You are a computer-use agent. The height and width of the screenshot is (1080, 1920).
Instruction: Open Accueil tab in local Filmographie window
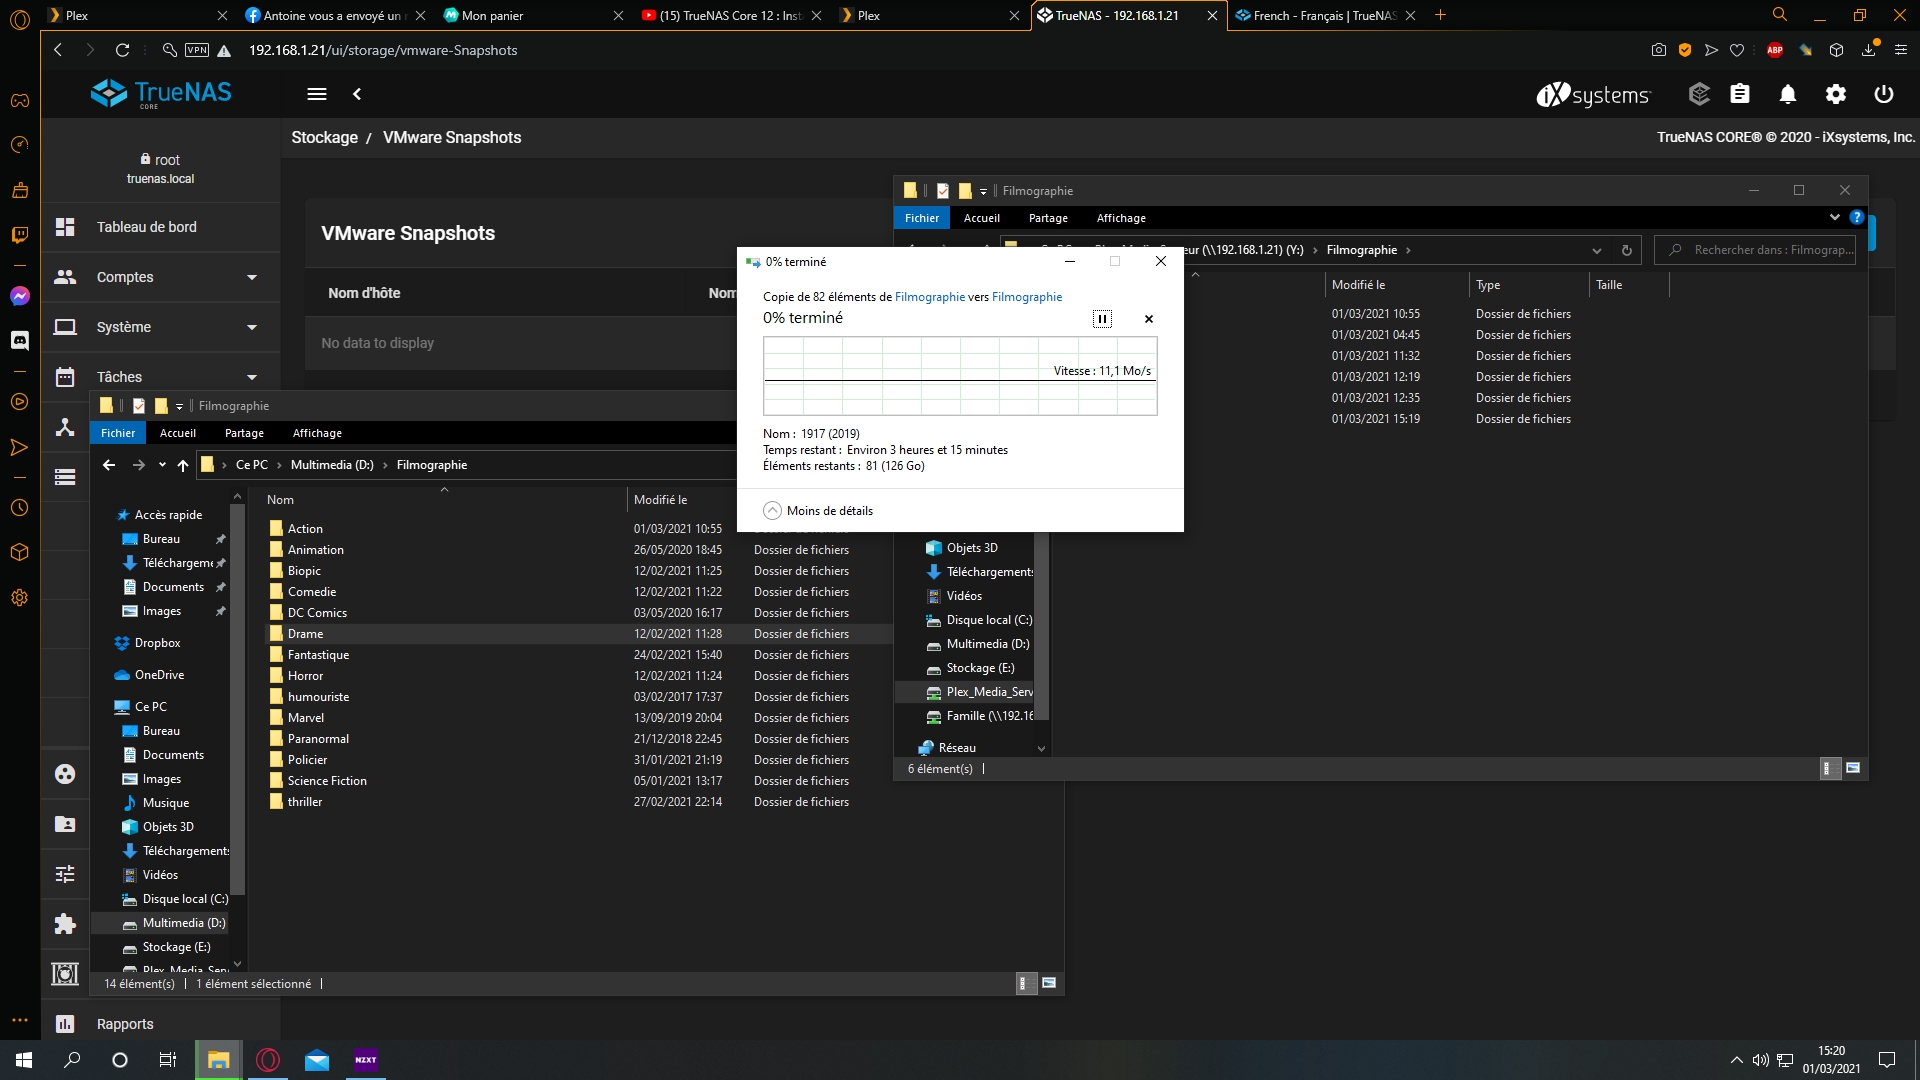tap(178, 433)
